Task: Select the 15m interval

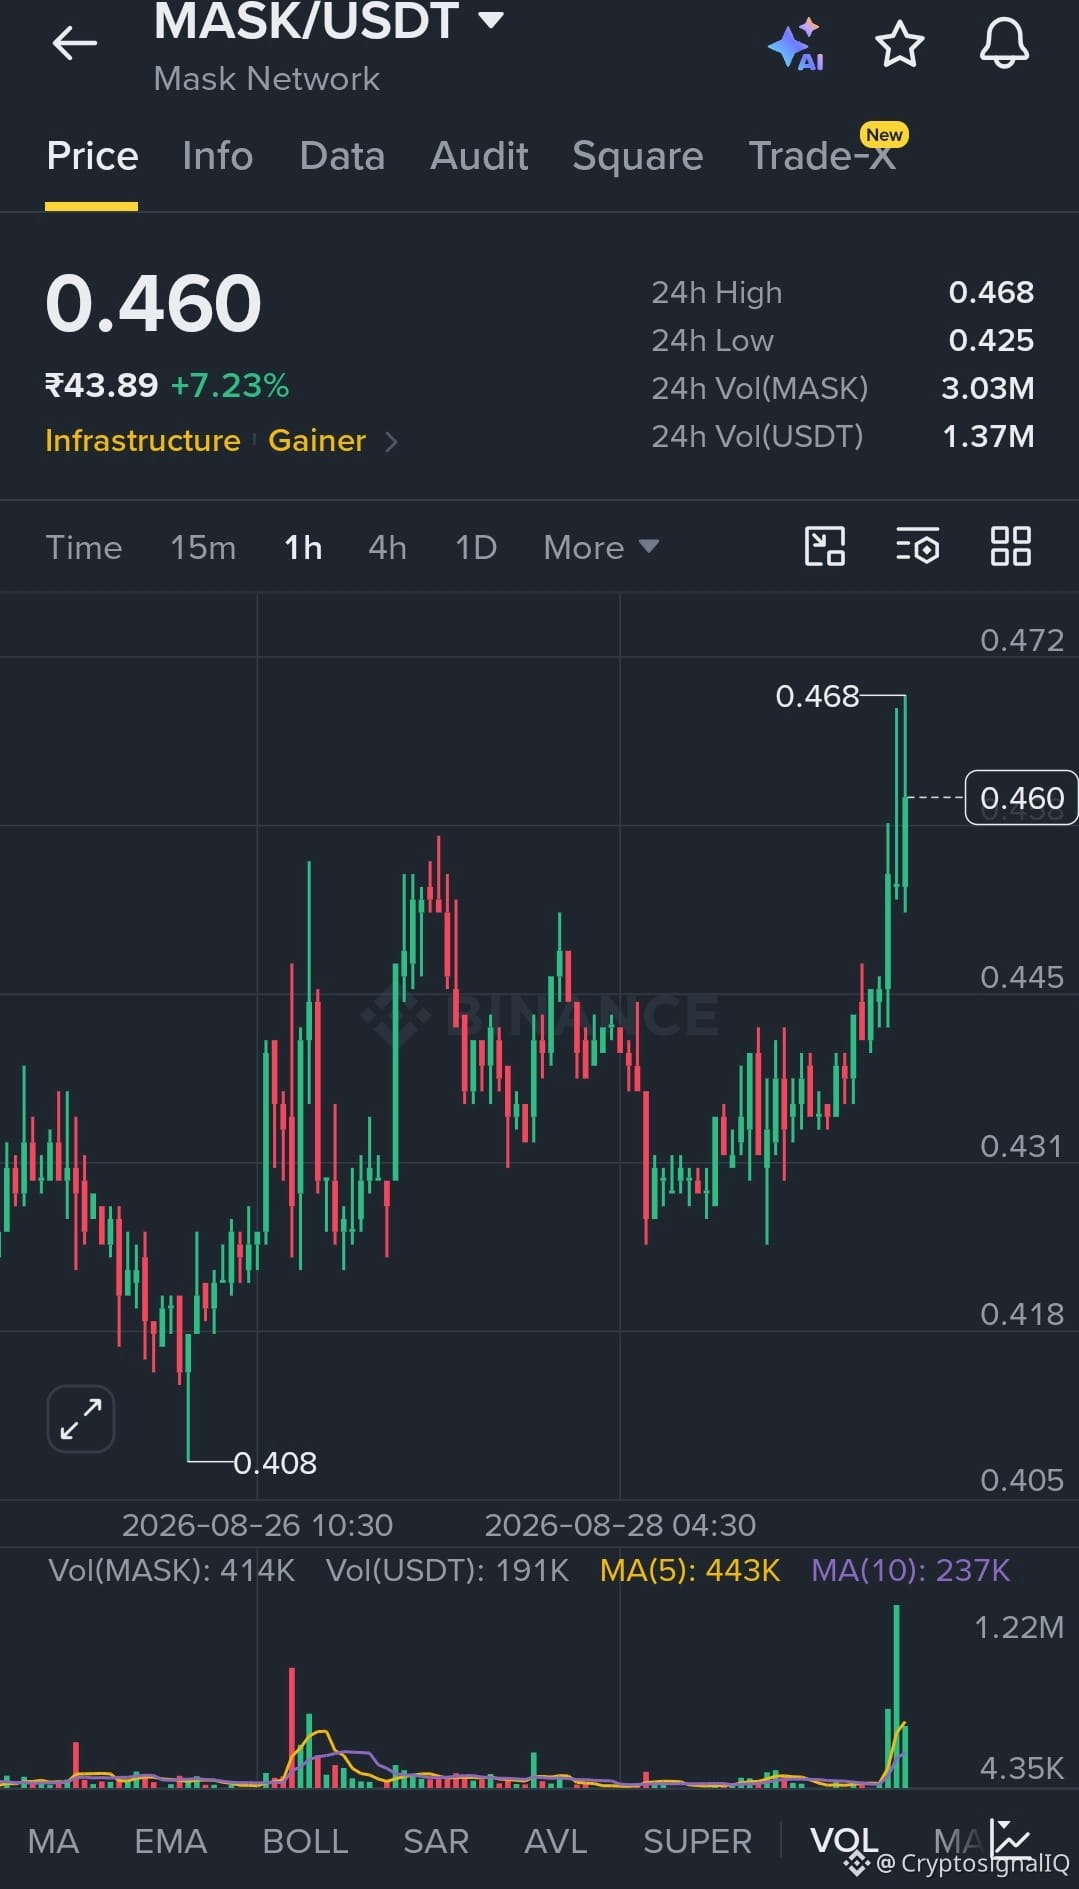Action: 203,547
